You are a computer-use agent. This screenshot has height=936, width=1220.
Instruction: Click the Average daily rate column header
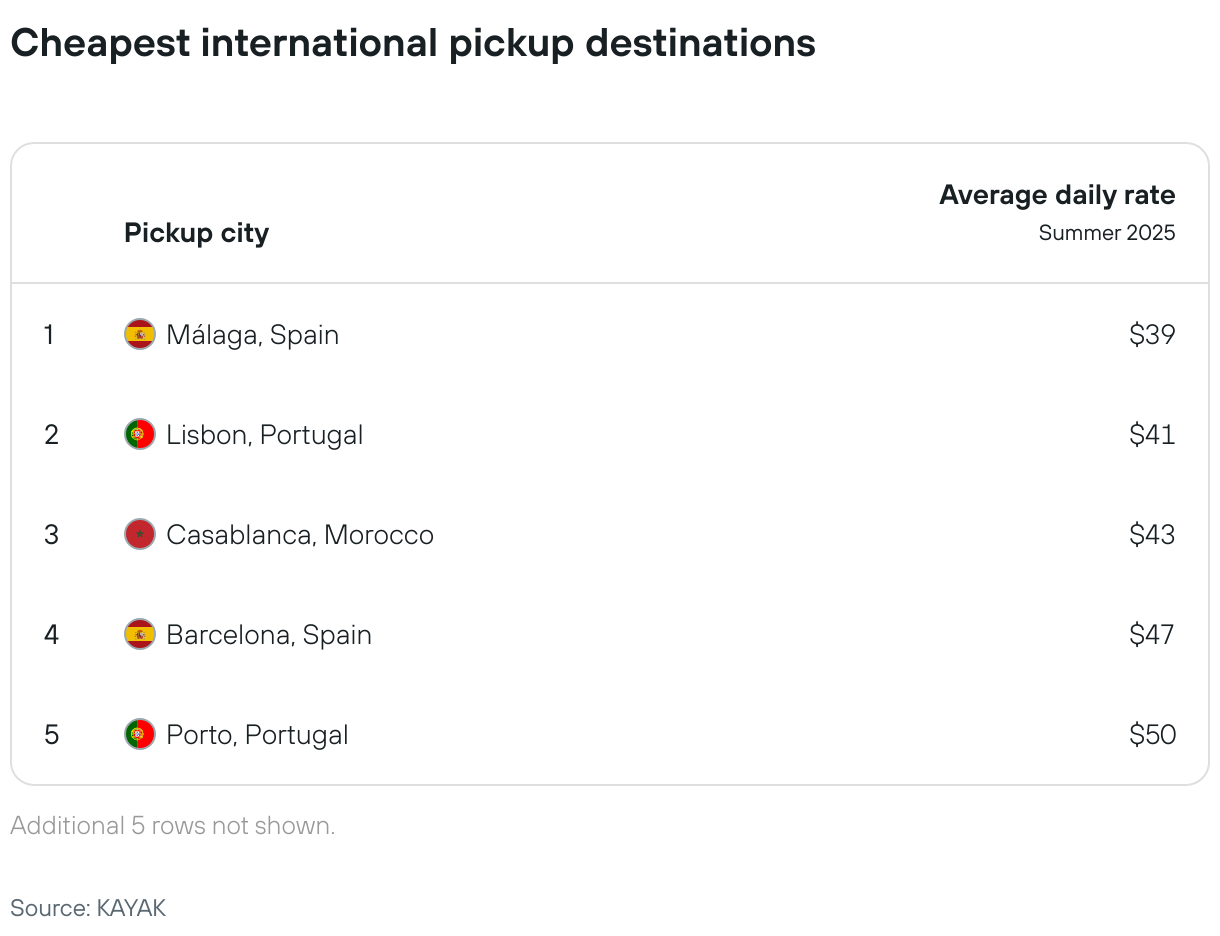(1057, 195)
